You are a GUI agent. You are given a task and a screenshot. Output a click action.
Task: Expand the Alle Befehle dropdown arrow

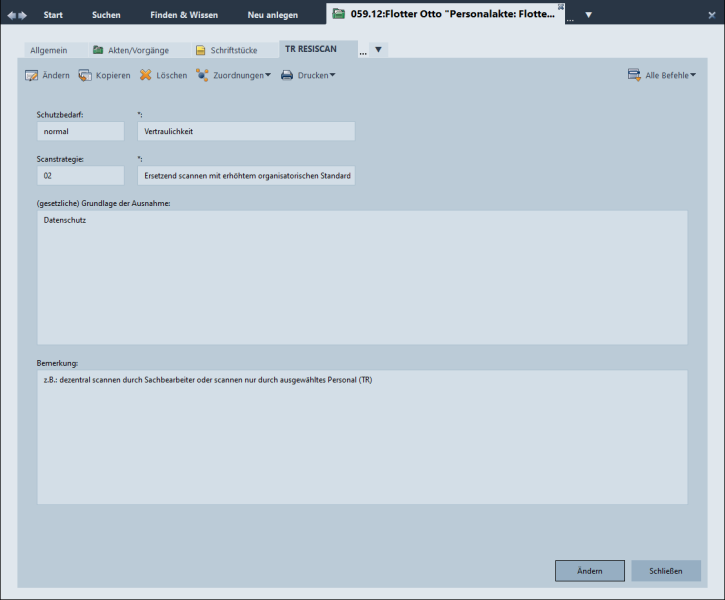[x=693, y=75]
